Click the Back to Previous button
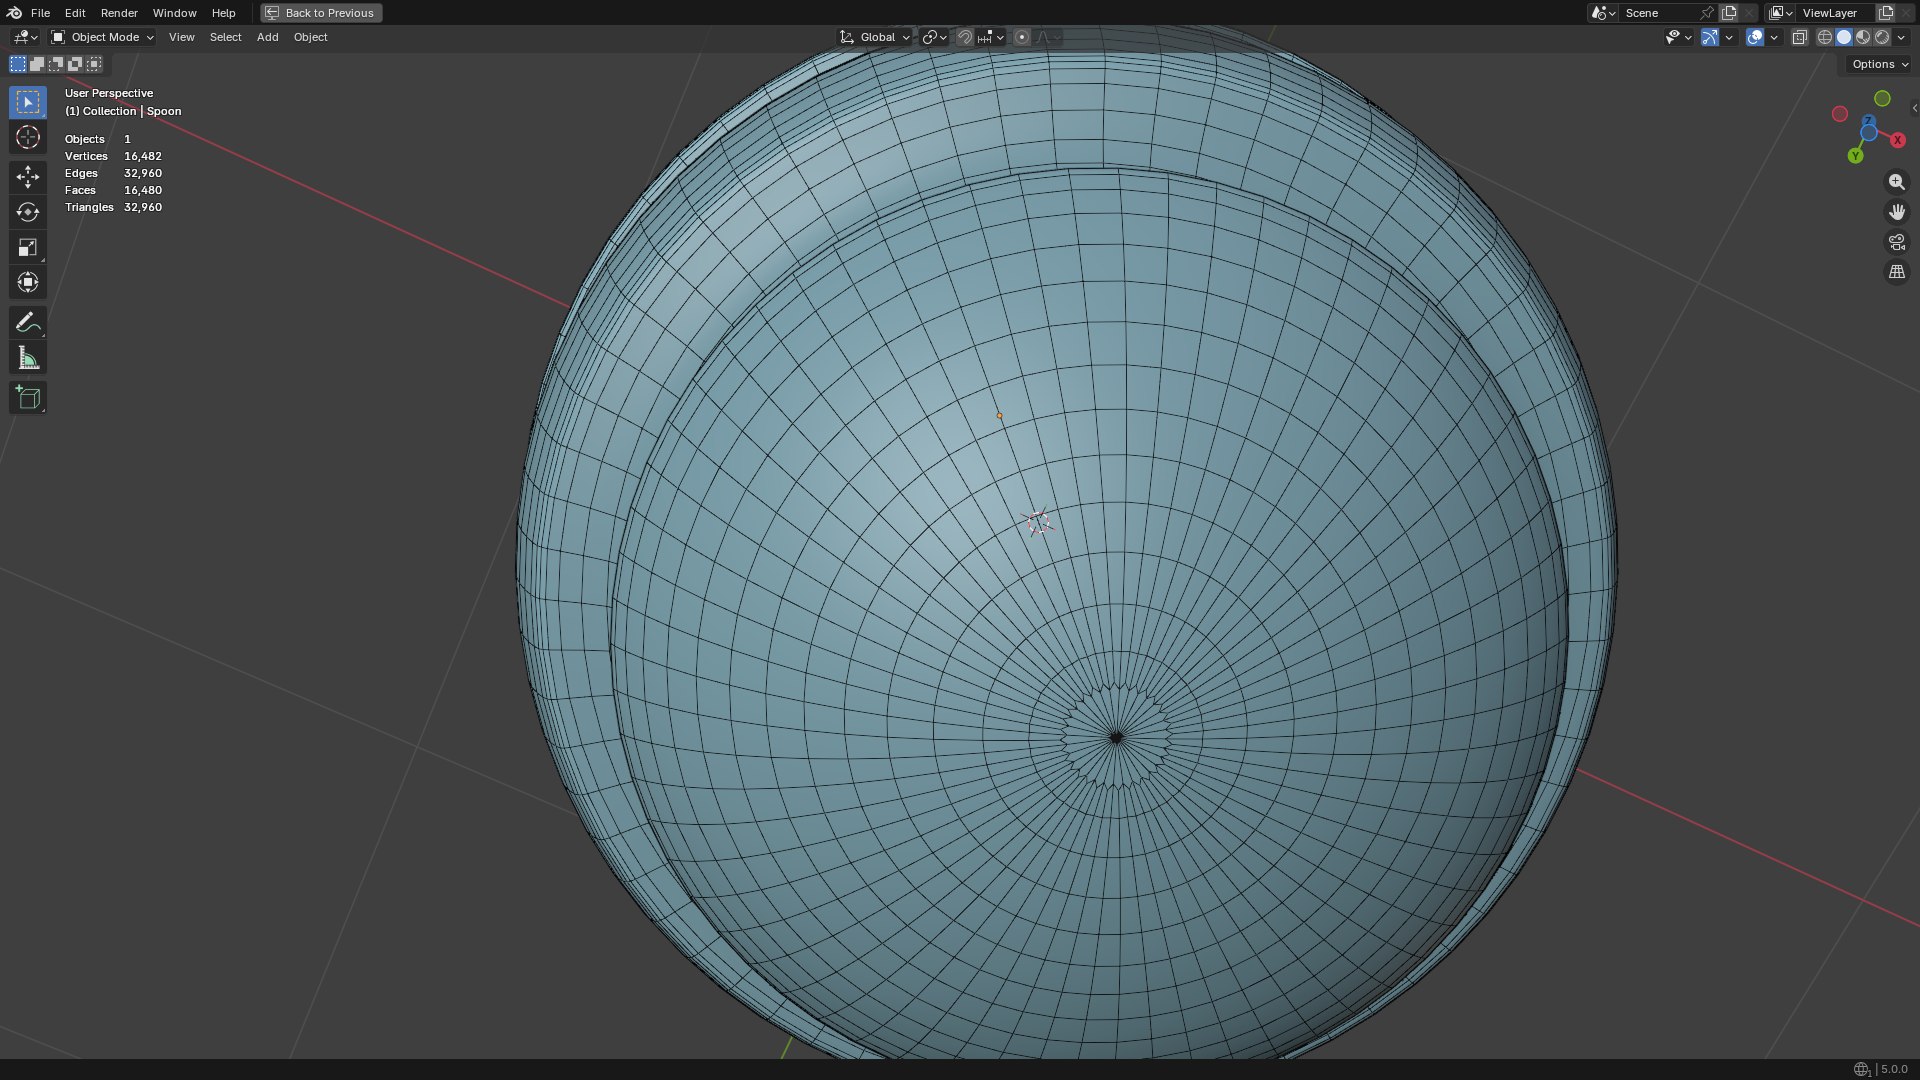Screen dimensions: 1920x1080 pos(321,13)
